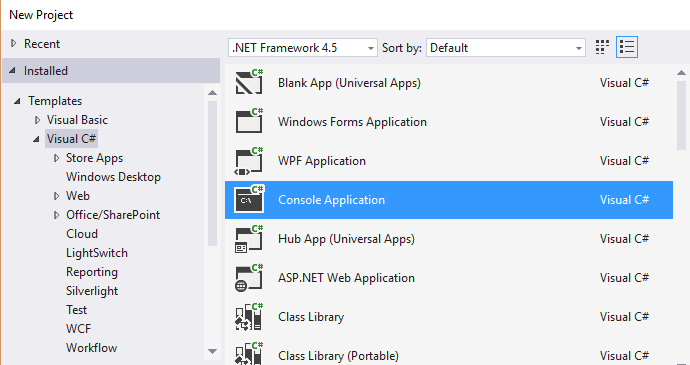Image resolution: width=690 pixels, height=365 pixels.
Task: Click the Class Library (Portable) icon
Action: click(249, 353)
